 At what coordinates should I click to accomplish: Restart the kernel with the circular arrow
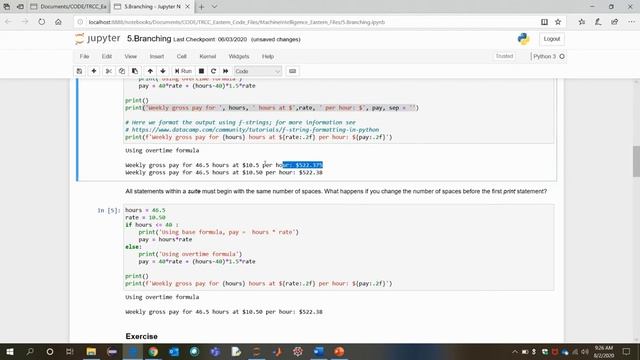(x=213, y=71)
